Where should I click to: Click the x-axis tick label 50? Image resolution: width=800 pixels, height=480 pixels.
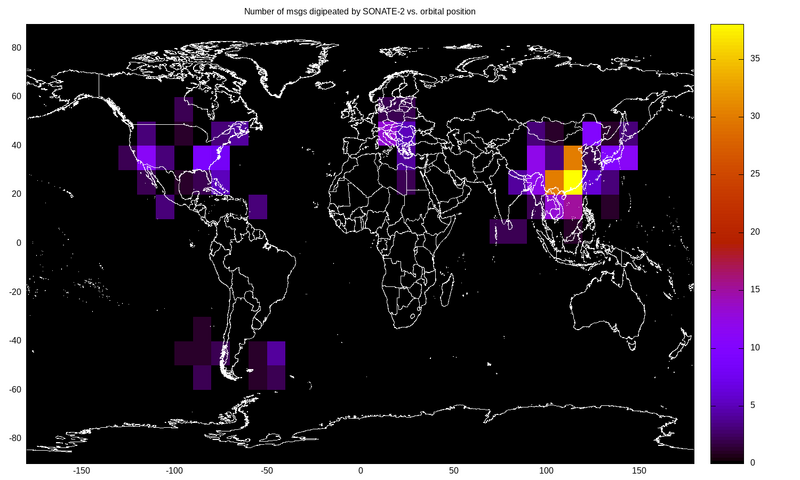point(453,470)
